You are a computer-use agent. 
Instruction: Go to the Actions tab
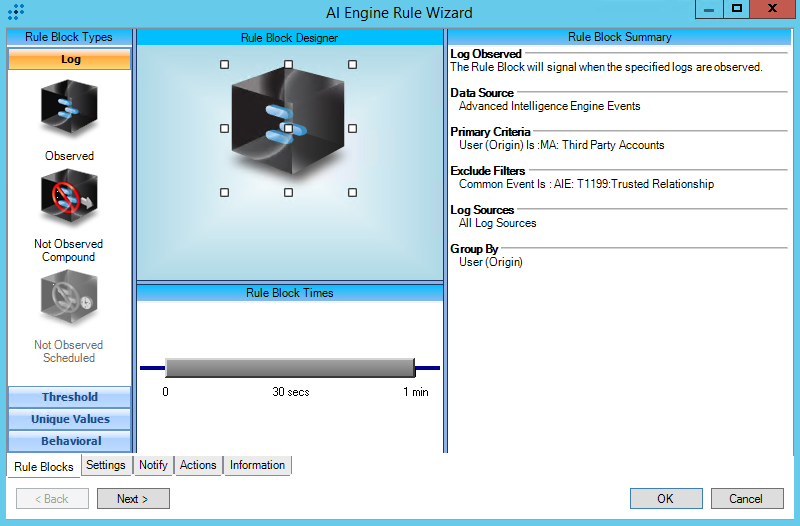click(x=198, y=465)
